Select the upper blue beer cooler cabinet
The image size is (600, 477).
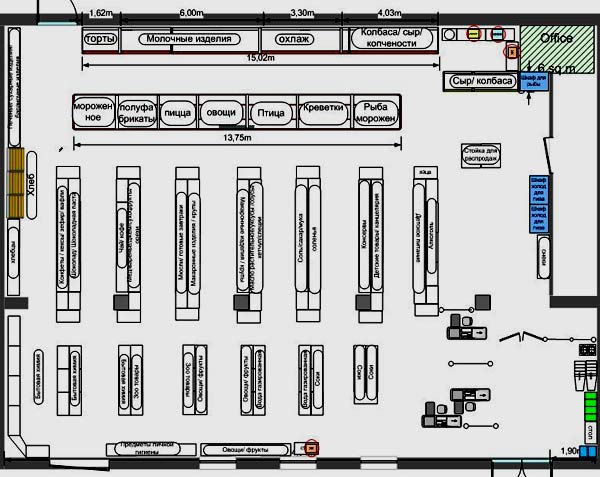538,185
